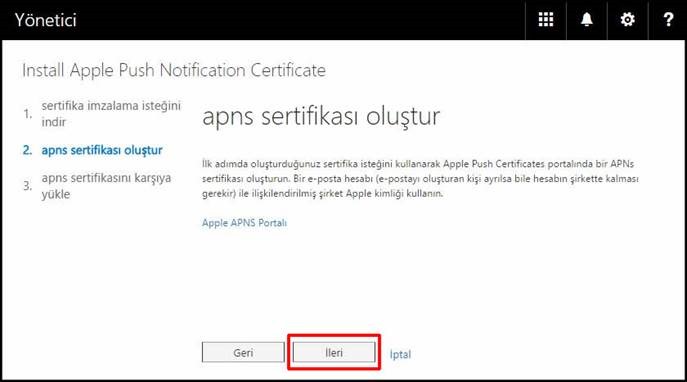The width and height of the screenshot is (687, 382).
Task: Cancel the wizard via İptal link
Action: coord(400,354)
